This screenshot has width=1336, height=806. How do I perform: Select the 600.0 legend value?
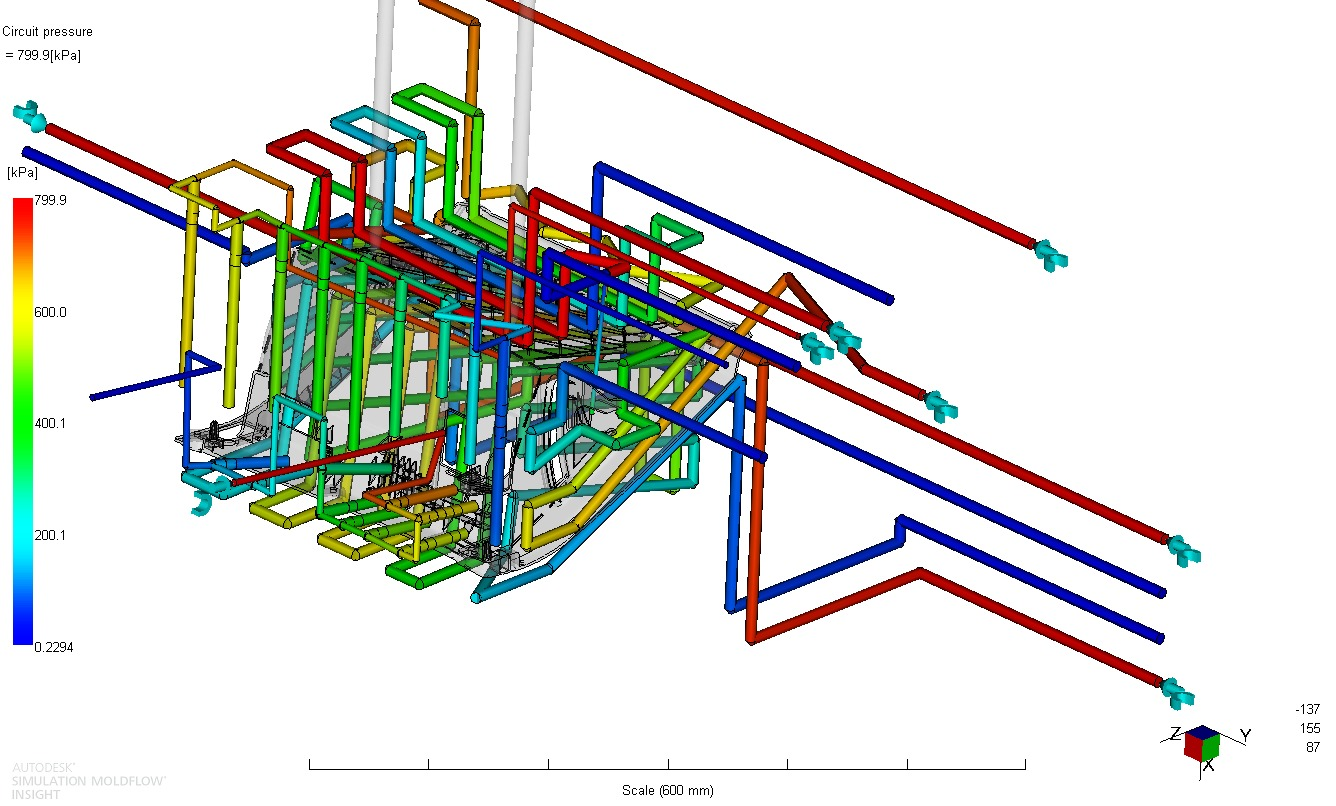click(50, 312)
